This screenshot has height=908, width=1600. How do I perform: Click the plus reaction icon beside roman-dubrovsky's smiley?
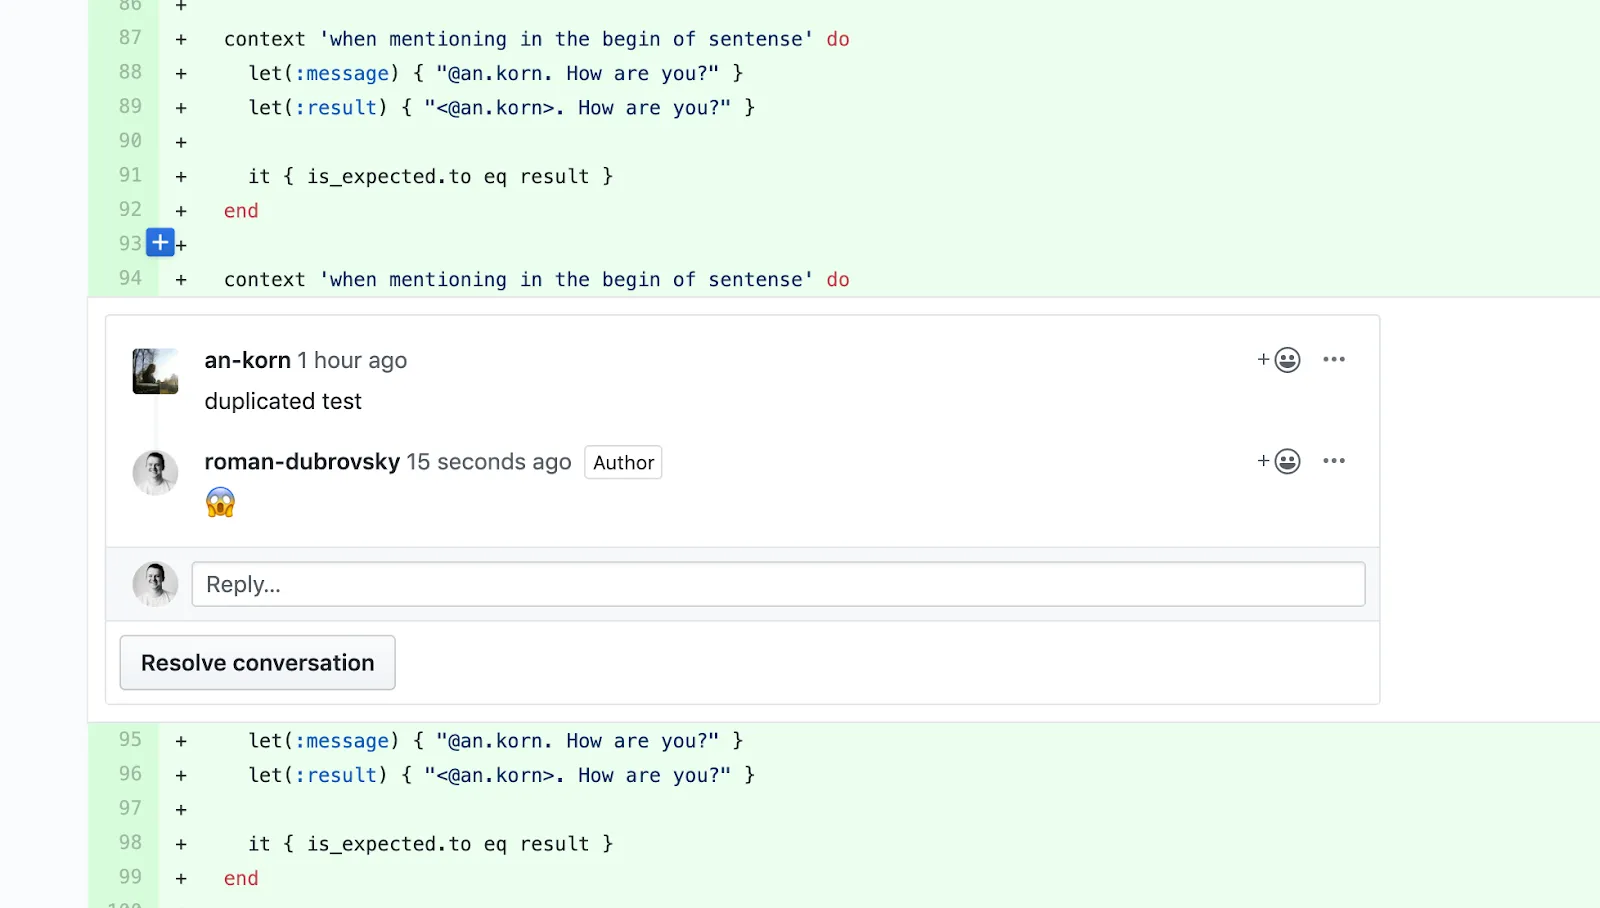click(x=1262, y=461)
